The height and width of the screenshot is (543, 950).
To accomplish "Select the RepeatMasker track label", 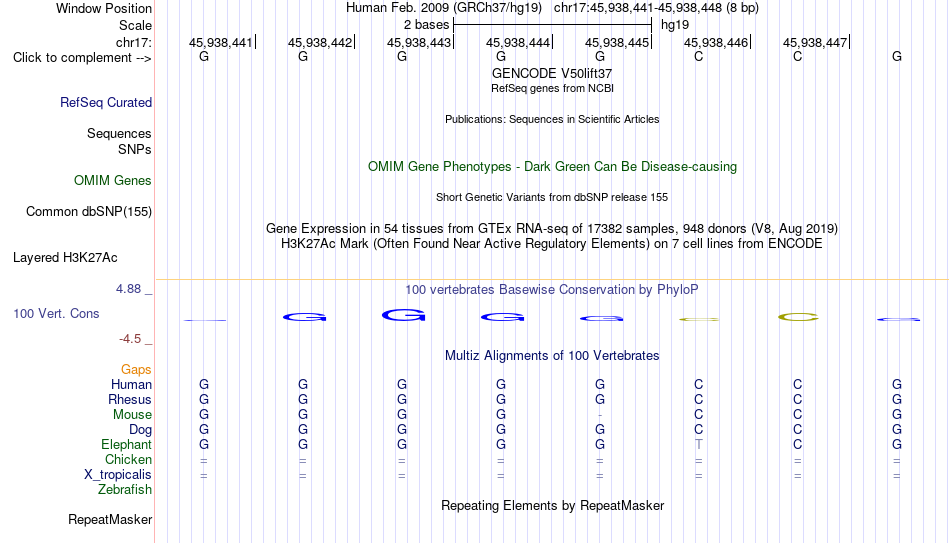I will coord(110,519).
